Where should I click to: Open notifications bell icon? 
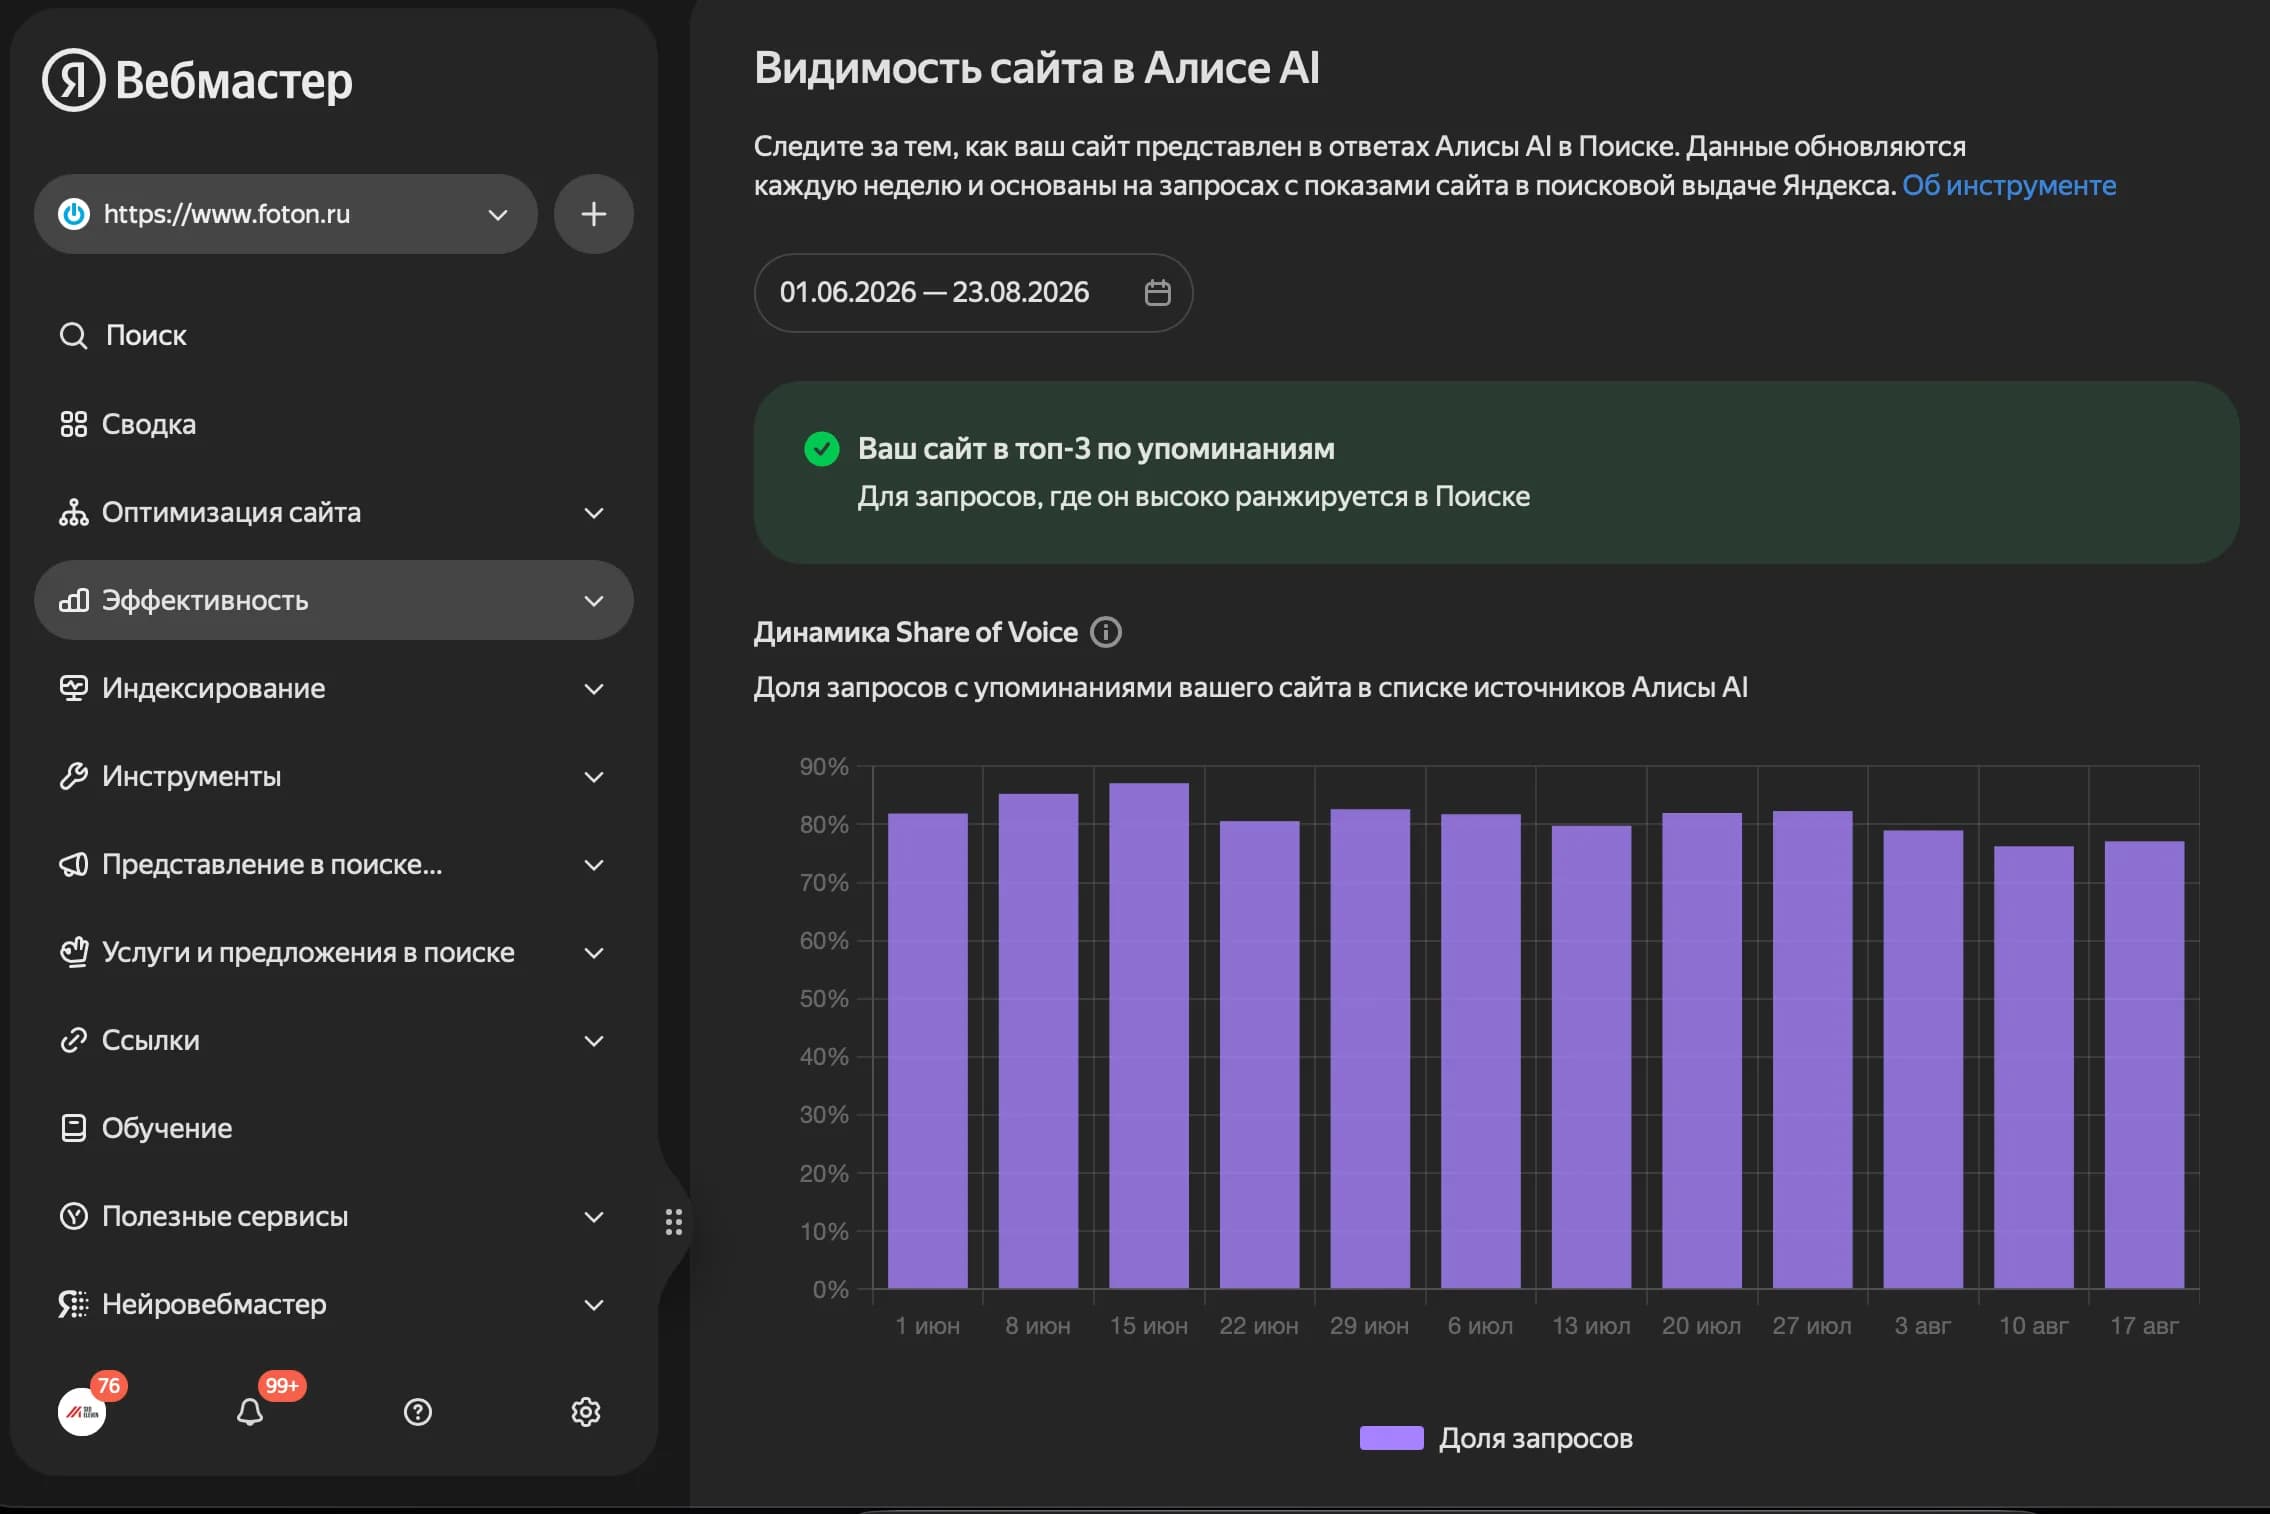tap(250, 1412)
